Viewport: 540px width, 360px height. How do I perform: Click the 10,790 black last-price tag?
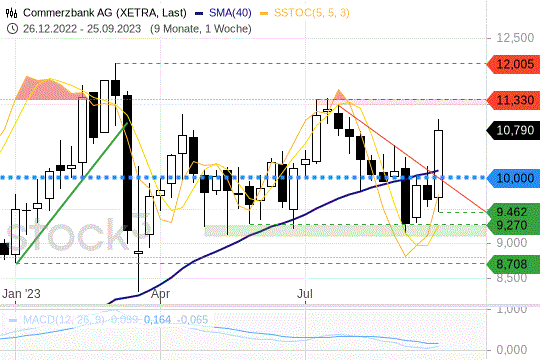513,130
